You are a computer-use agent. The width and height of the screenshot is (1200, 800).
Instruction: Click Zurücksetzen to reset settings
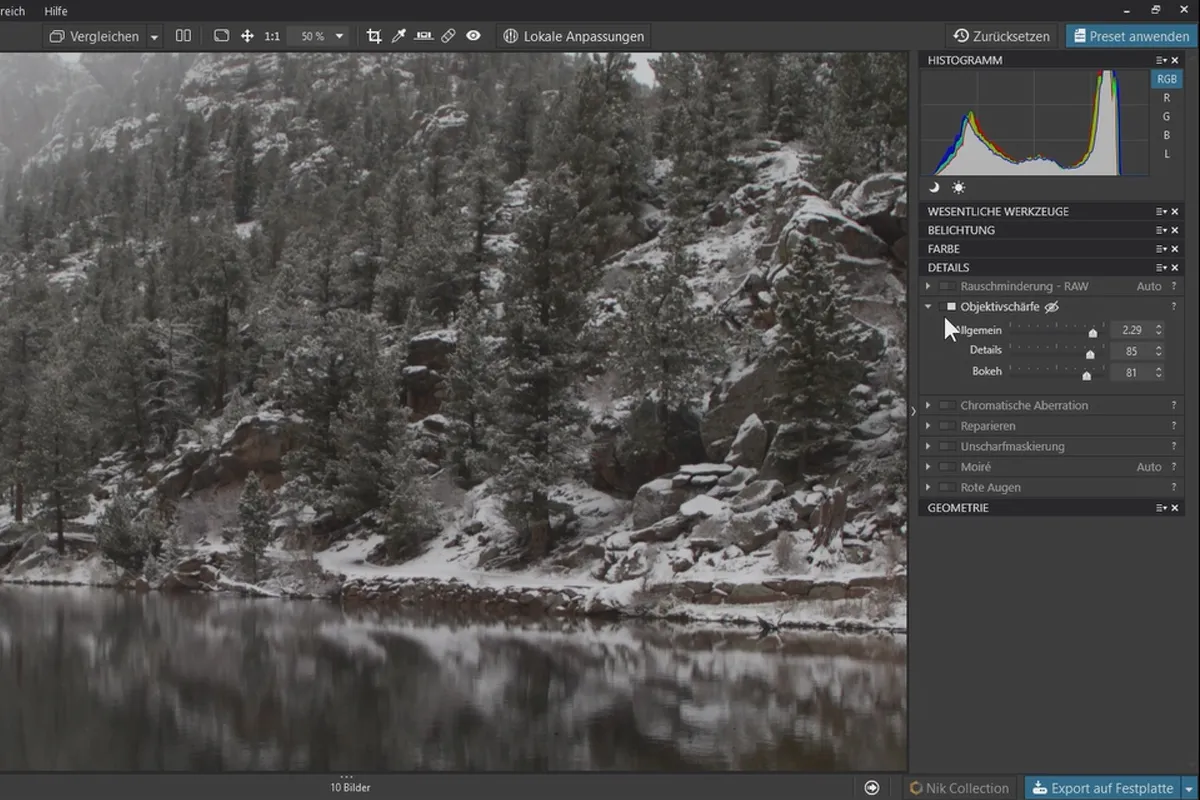coord(1002,36)
